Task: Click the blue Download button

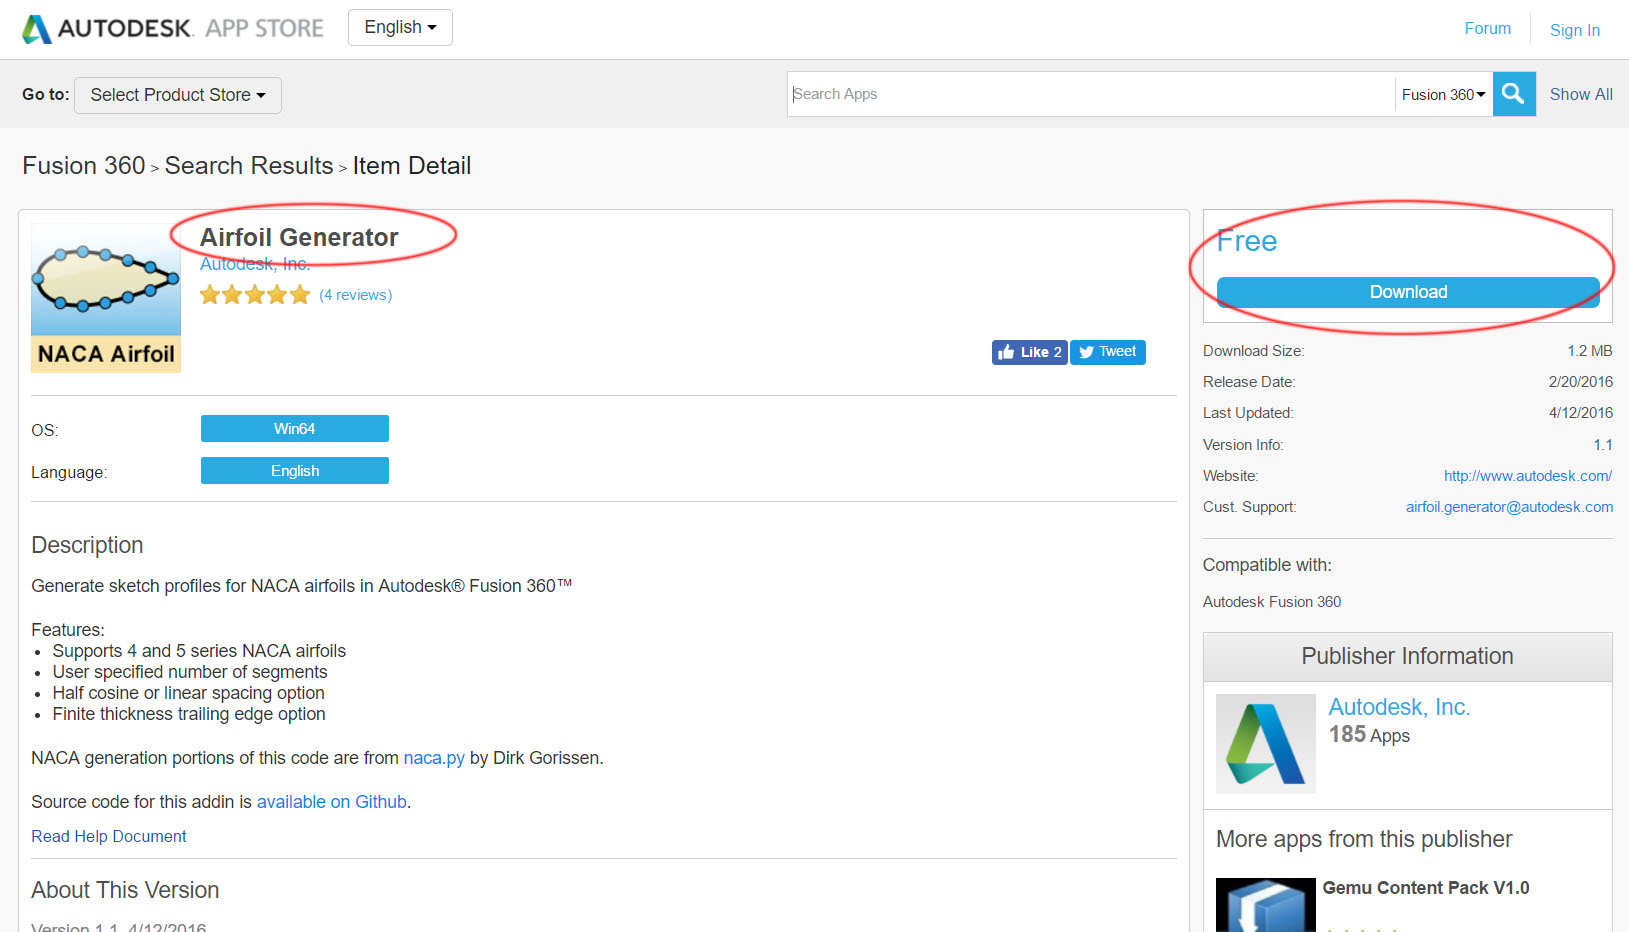Action: pyautogui.click(x=1408, y=292)
